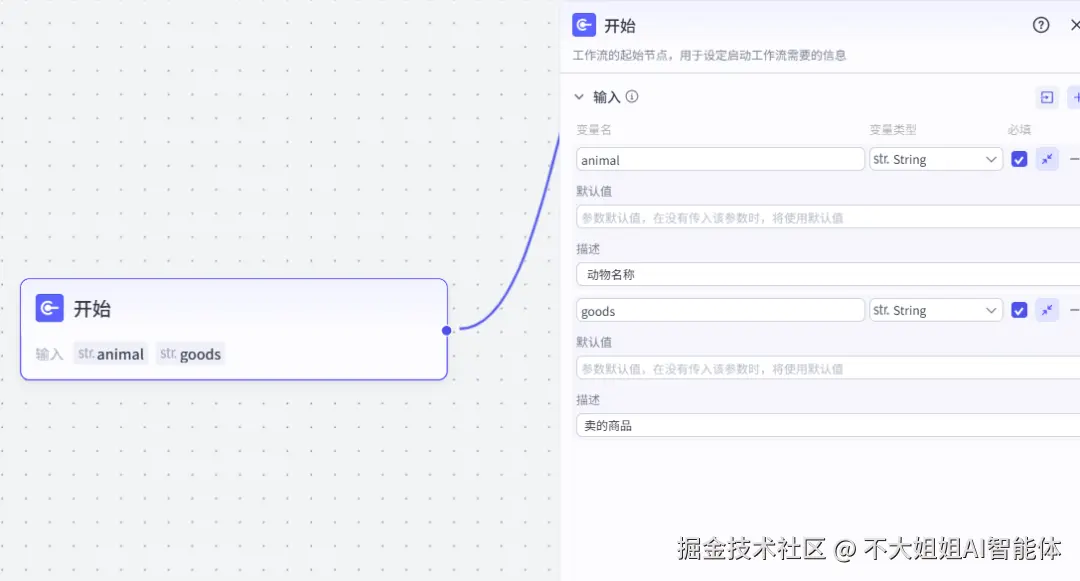This screenshot has height=581, width=1080.
Task: Click the 开始 title in side panel
Action: pos(619,26)
